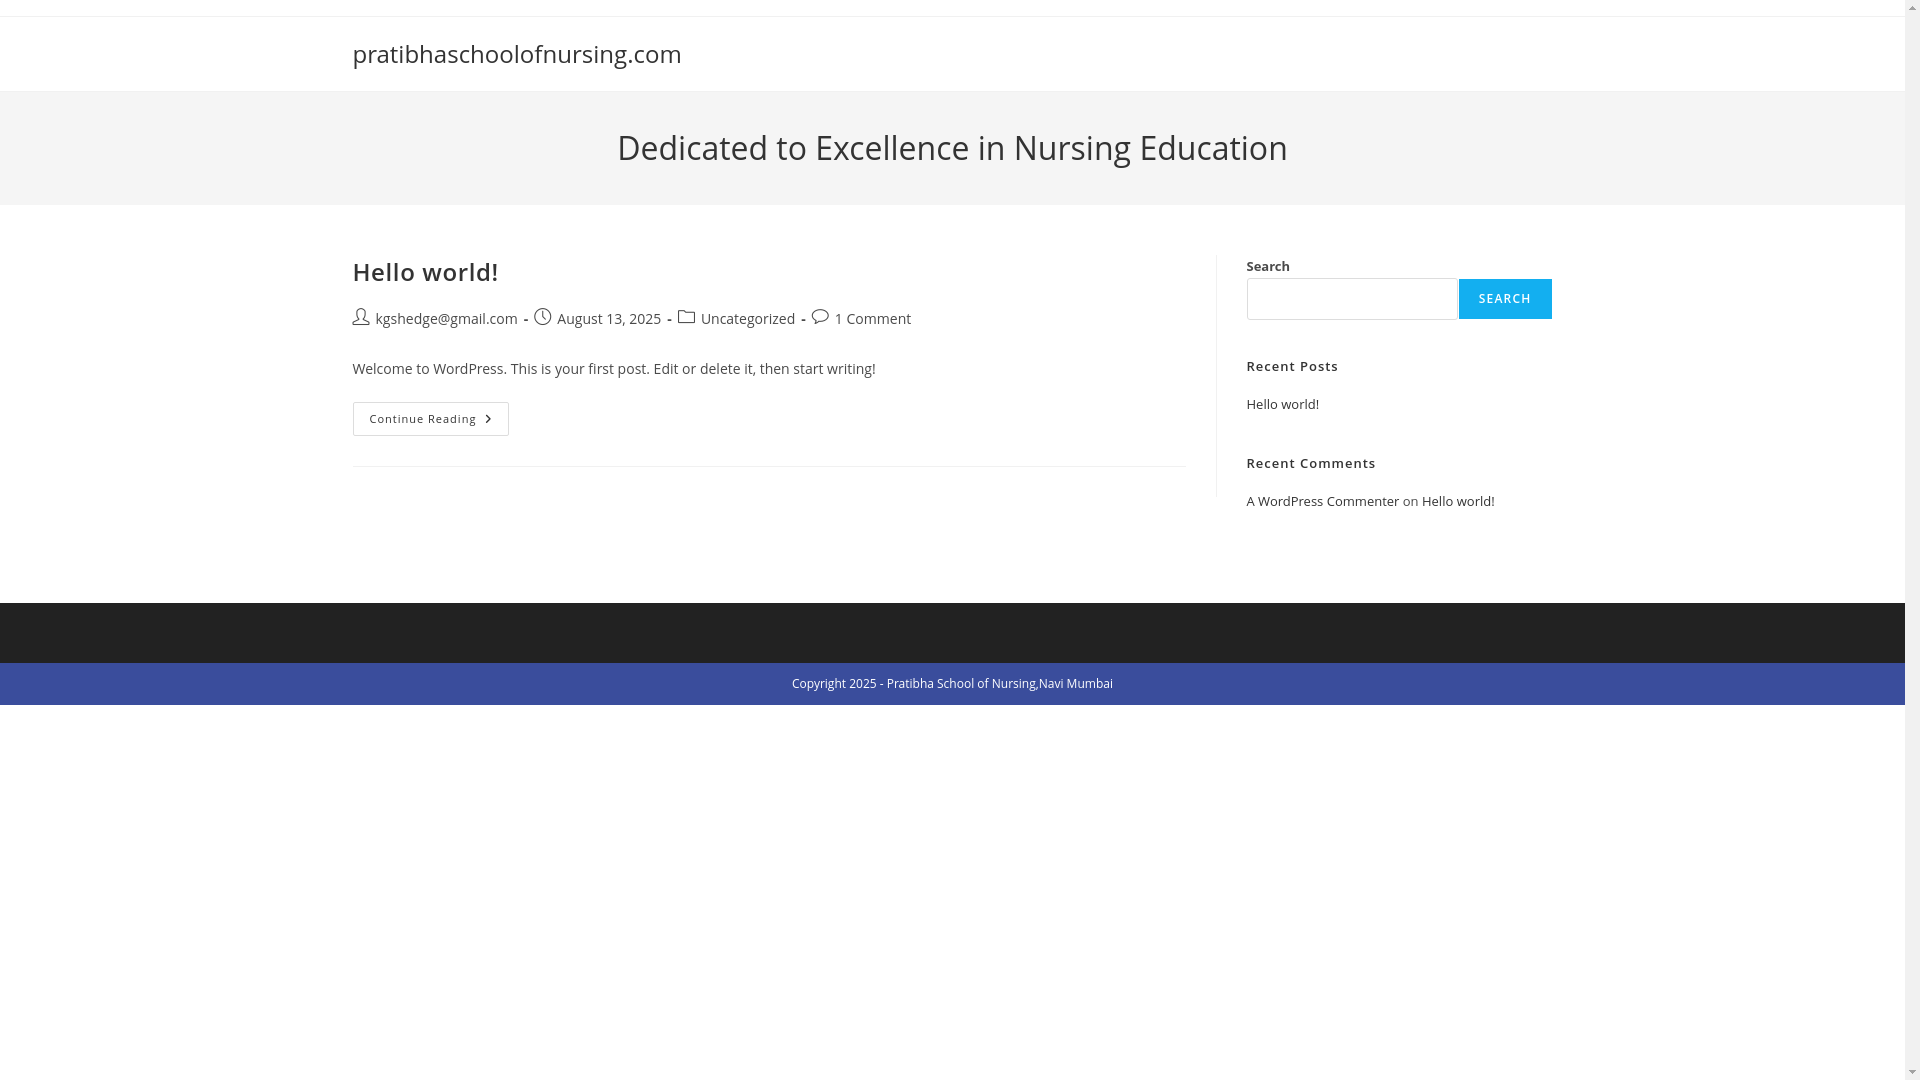This screenshot has height=1080, width=1920.
Task: Click the arrow icon in Continue Reading
Action: tap(488, 419)
